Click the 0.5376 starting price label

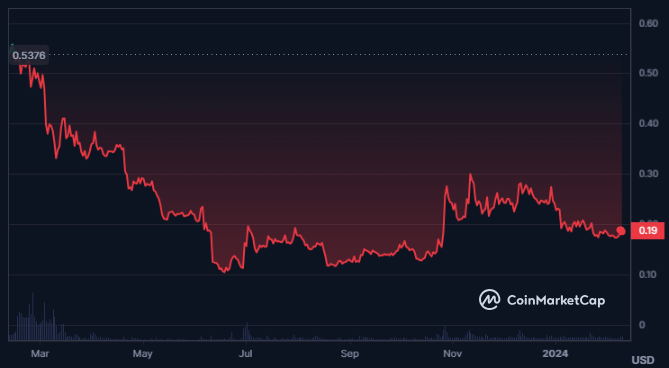pos(29,55)
